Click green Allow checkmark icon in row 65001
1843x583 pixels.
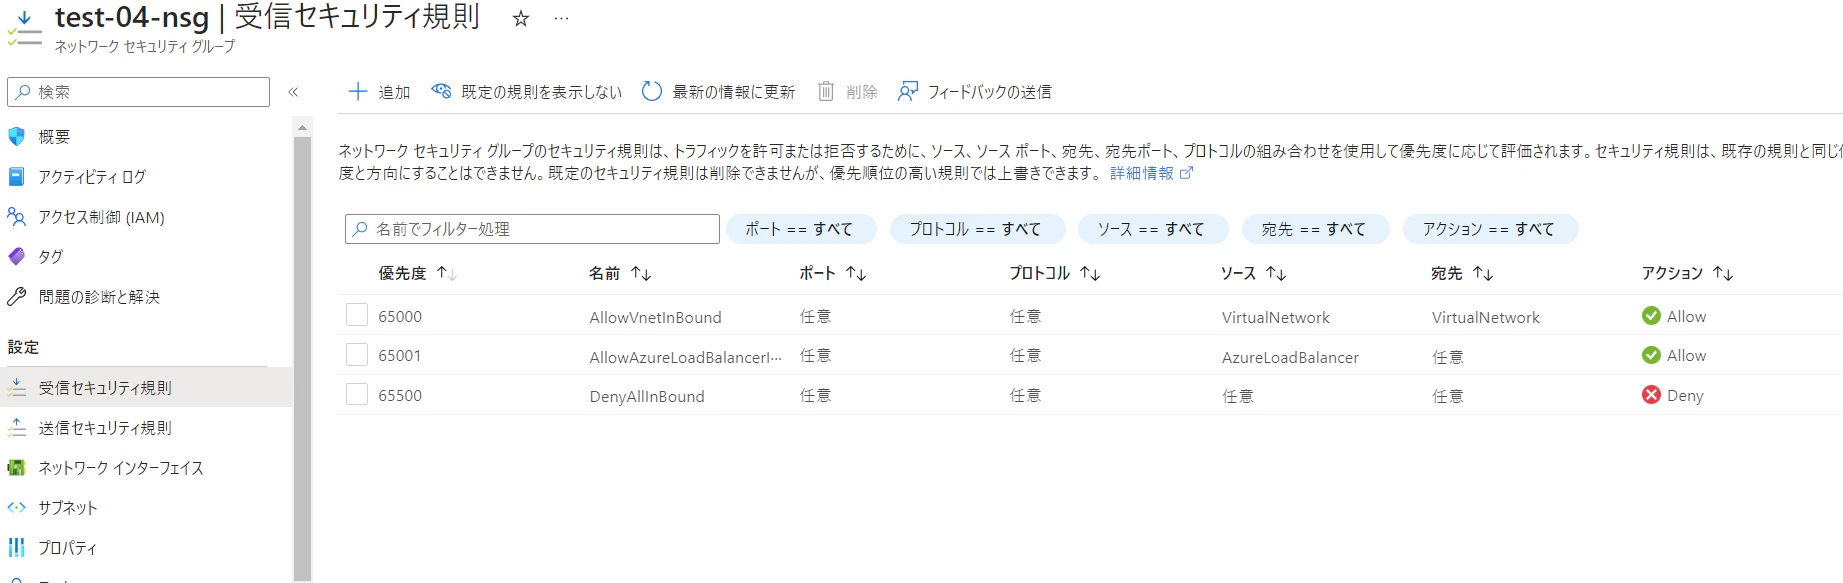click(1651, 355)
